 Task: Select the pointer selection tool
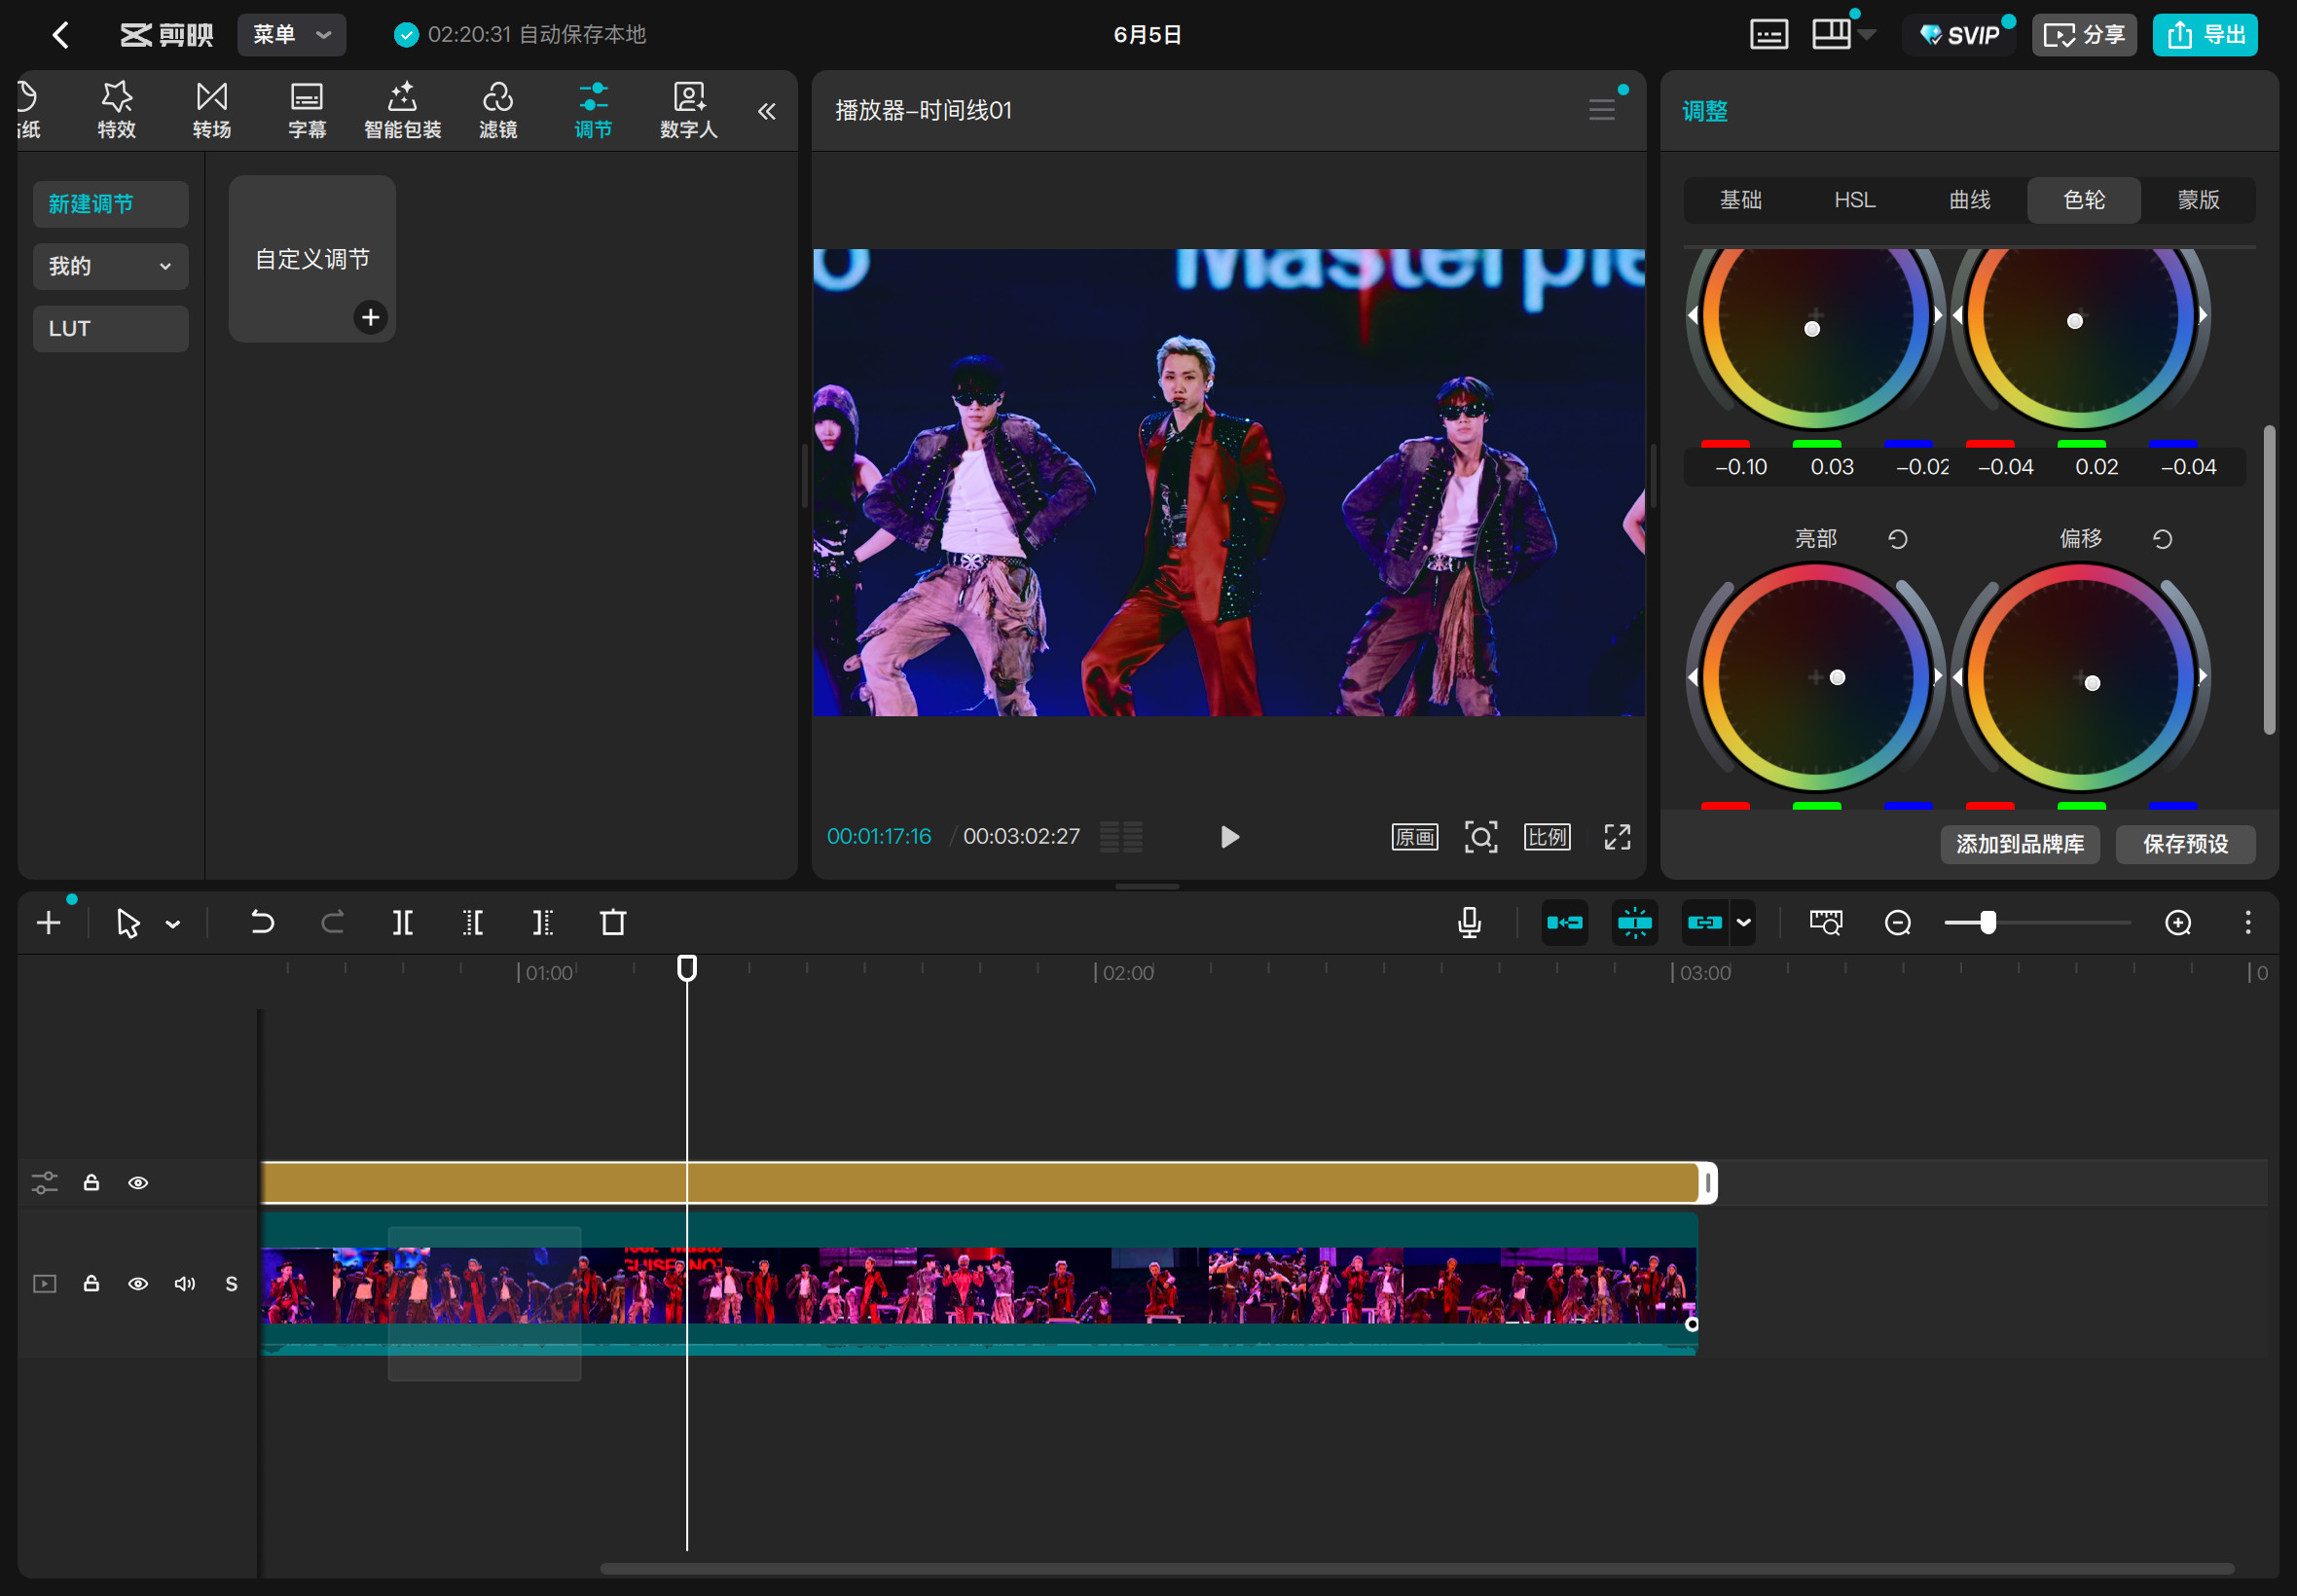[x=128, y=922]
